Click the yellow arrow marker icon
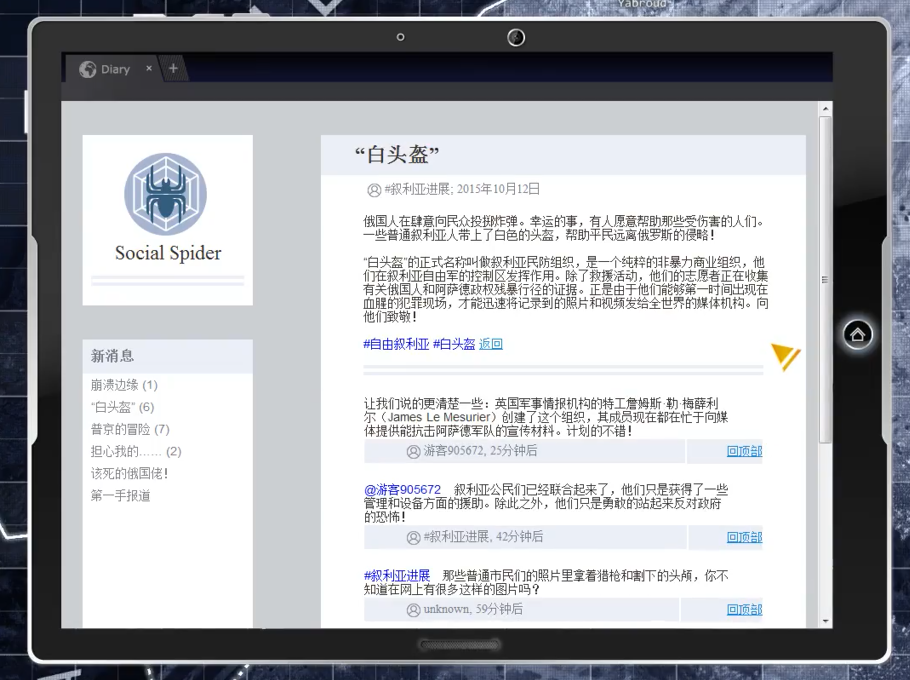910x680 pixels. tap(785, 356)
